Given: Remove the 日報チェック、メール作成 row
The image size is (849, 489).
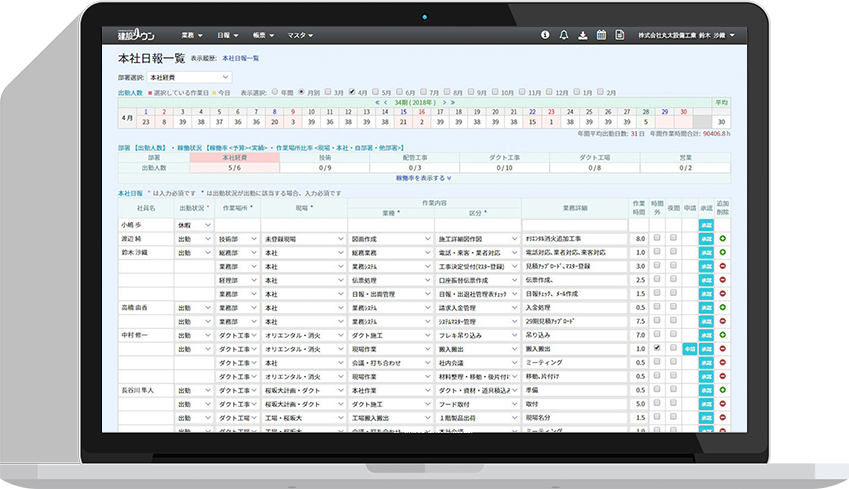Looking at the screenshot, I should coord(722,294).
